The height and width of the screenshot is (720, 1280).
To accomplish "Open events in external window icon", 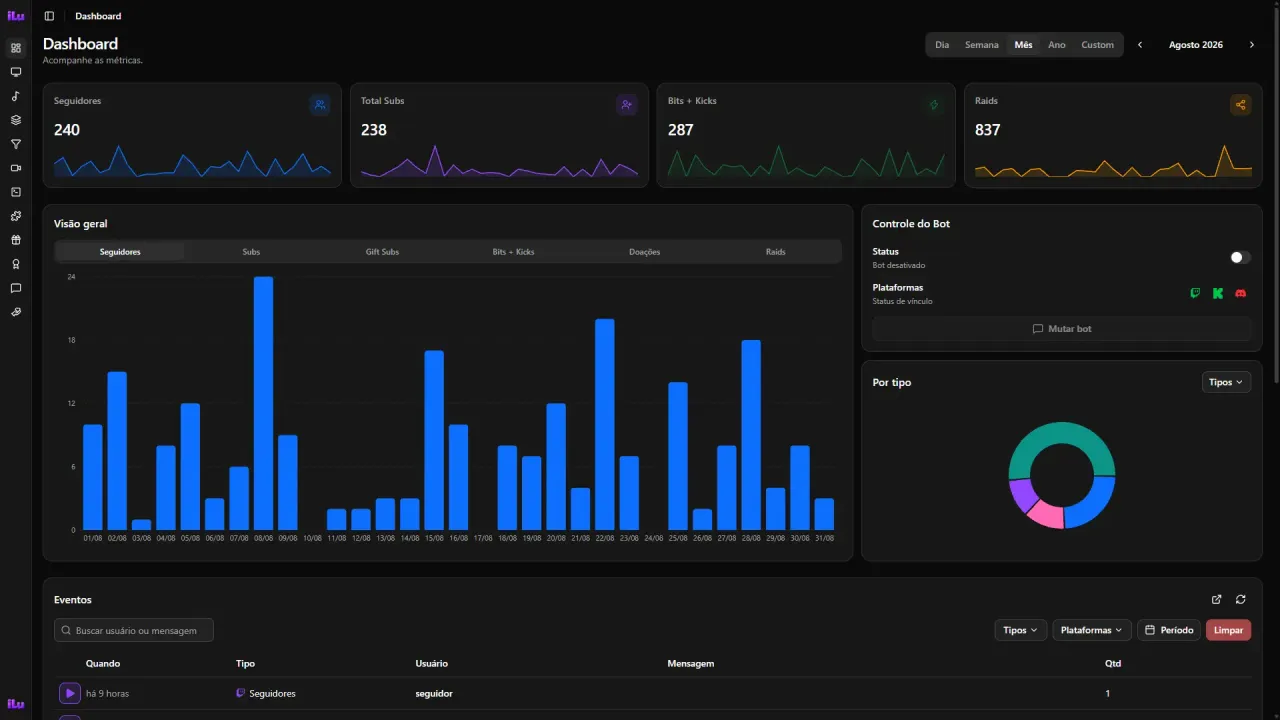I will pyautogui.click(x=1216, y=599).
